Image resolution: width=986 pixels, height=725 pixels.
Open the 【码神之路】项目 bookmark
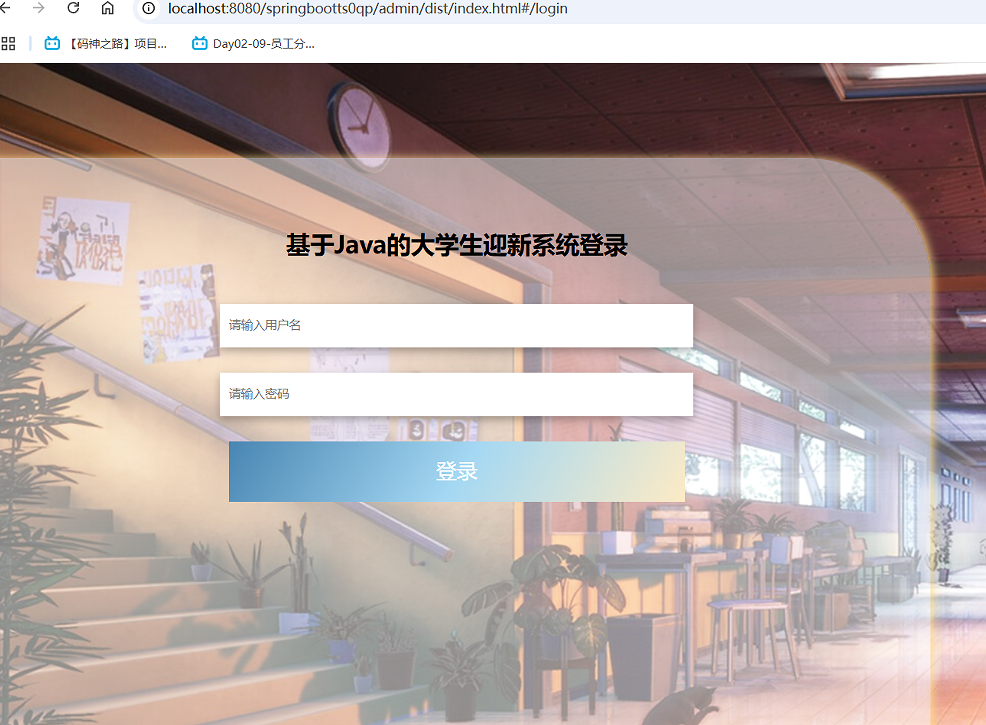(106, 43)
